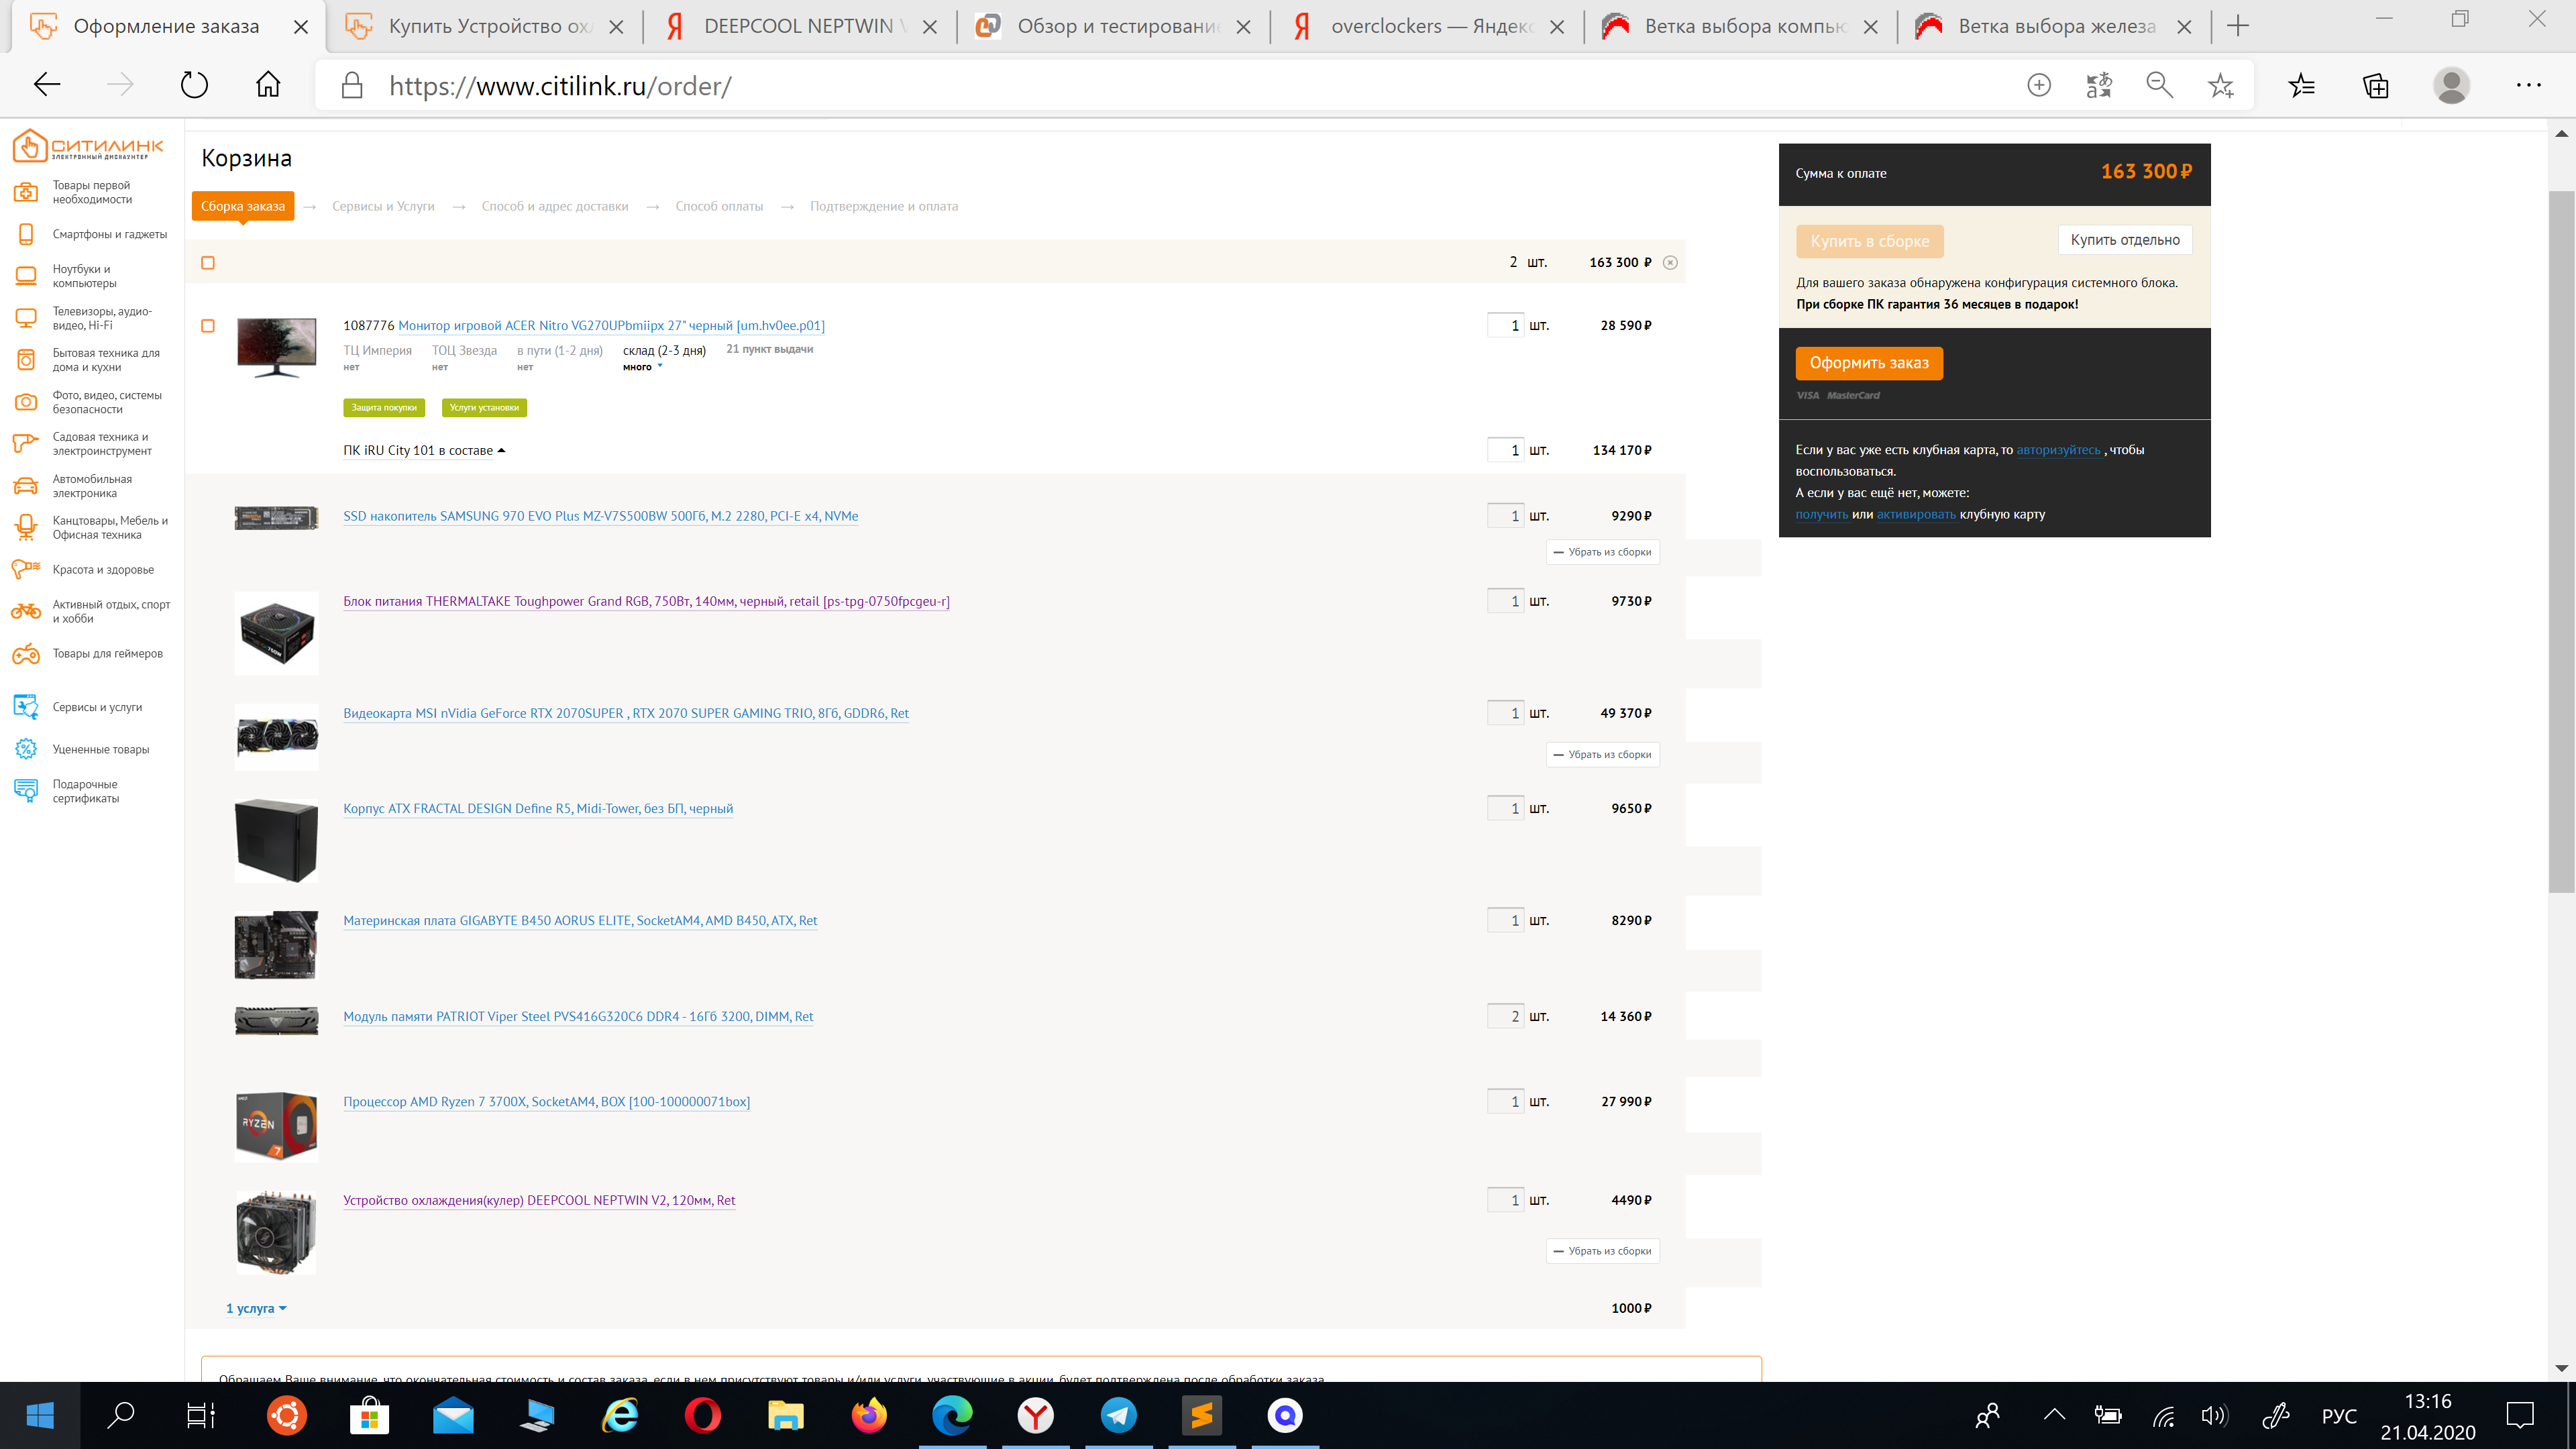Click the translate page icon in address bar
This screenshot has height=1449, width=2576.
(2099, 86)
